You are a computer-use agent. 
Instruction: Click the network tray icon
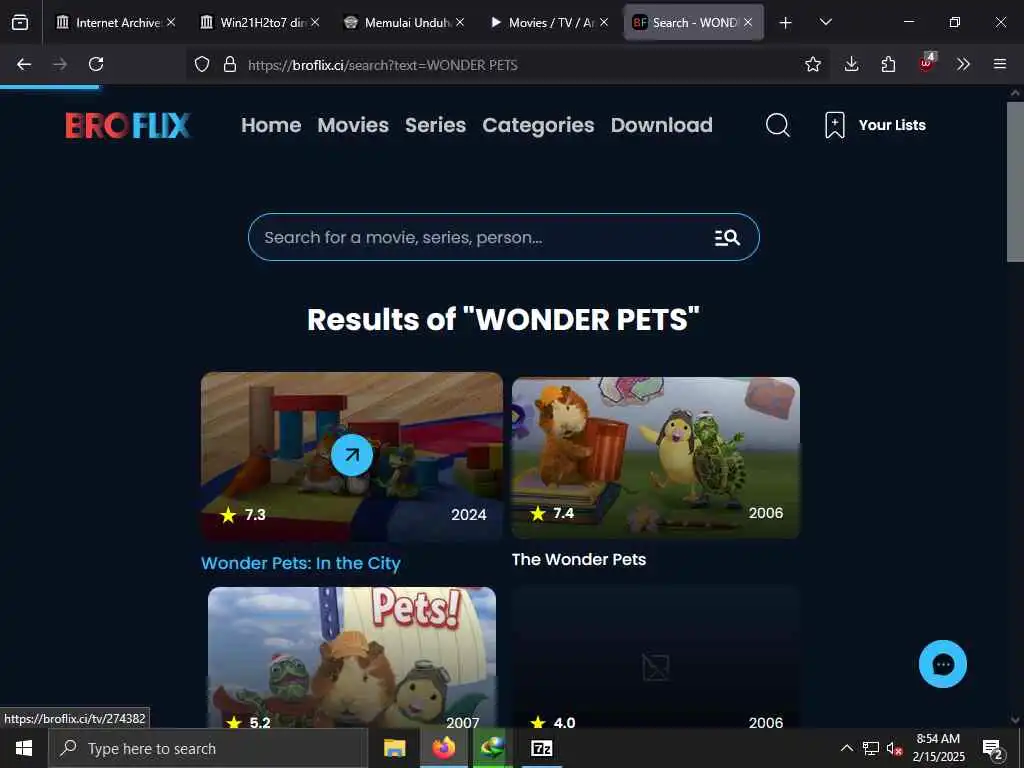coord(871,748)
